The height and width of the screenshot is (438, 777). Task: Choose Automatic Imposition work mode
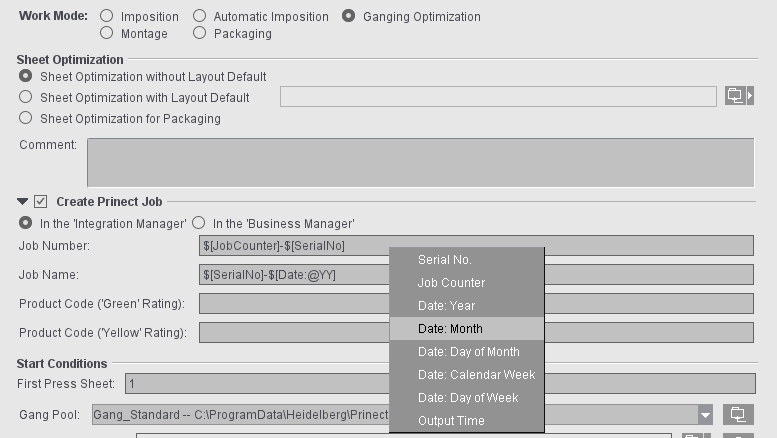[x=200, y=16]
